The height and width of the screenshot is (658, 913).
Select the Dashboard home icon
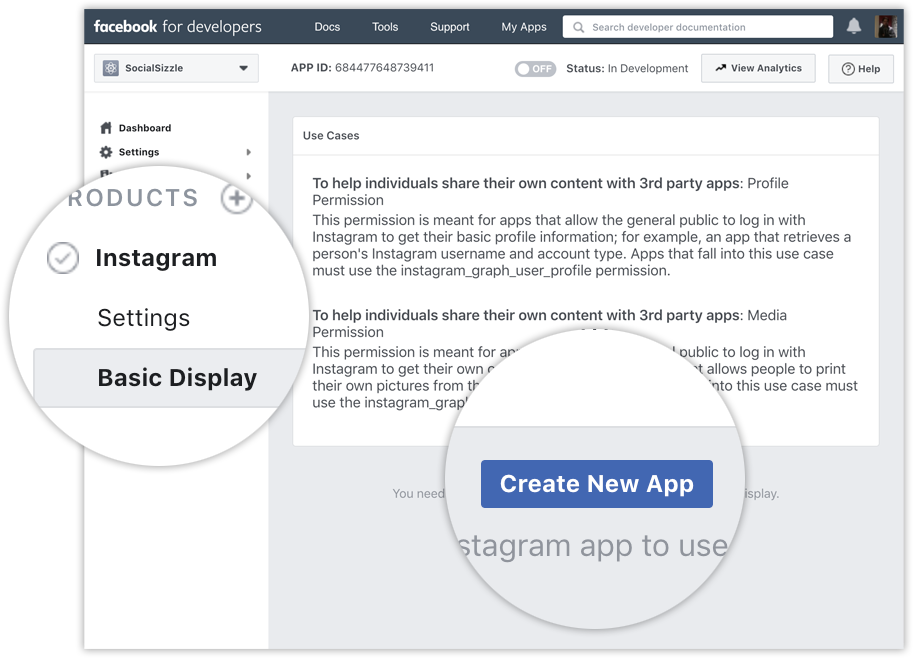pos(107,128)
